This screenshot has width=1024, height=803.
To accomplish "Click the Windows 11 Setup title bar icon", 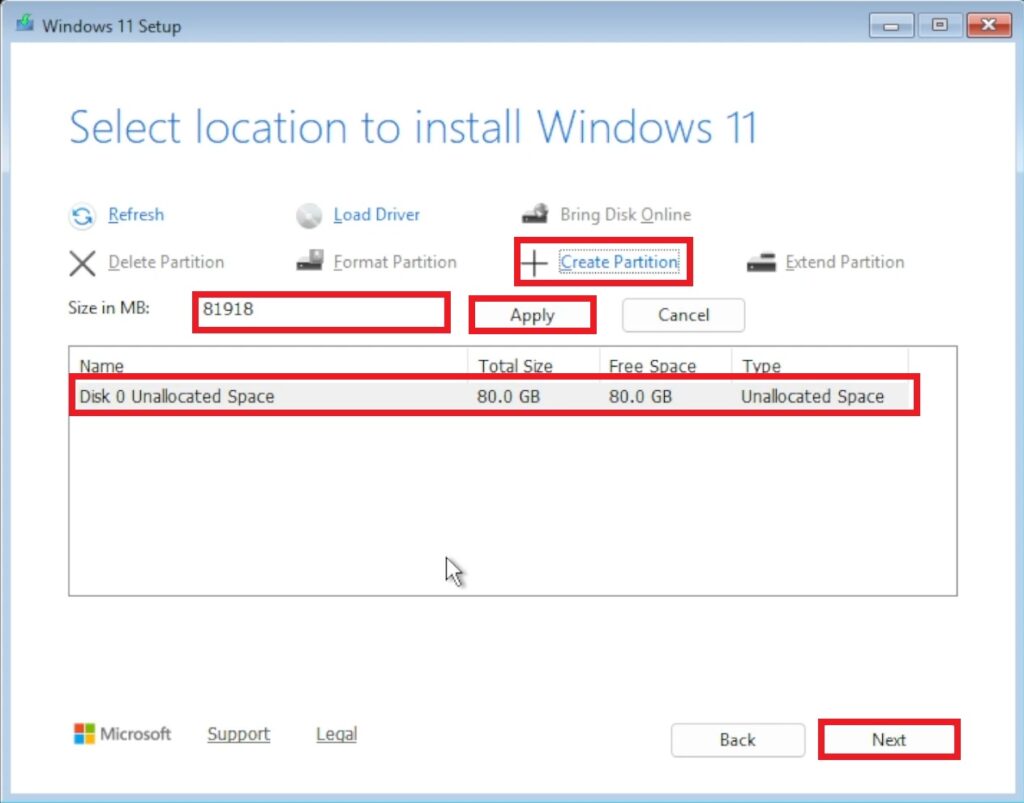I will [25, 26].
